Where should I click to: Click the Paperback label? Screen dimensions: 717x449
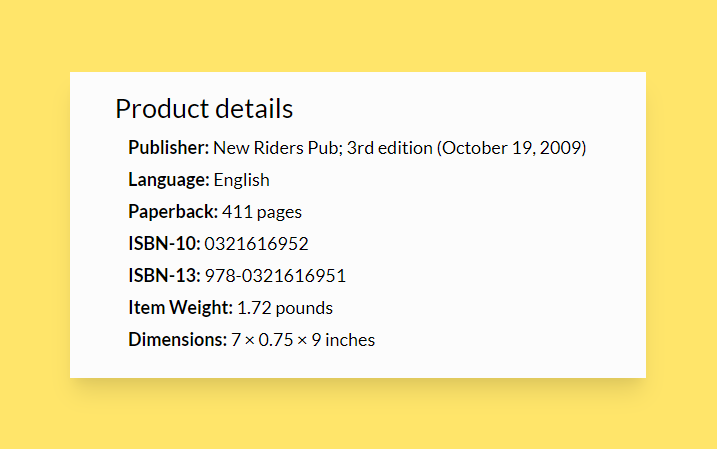click(x=172, y=212)
